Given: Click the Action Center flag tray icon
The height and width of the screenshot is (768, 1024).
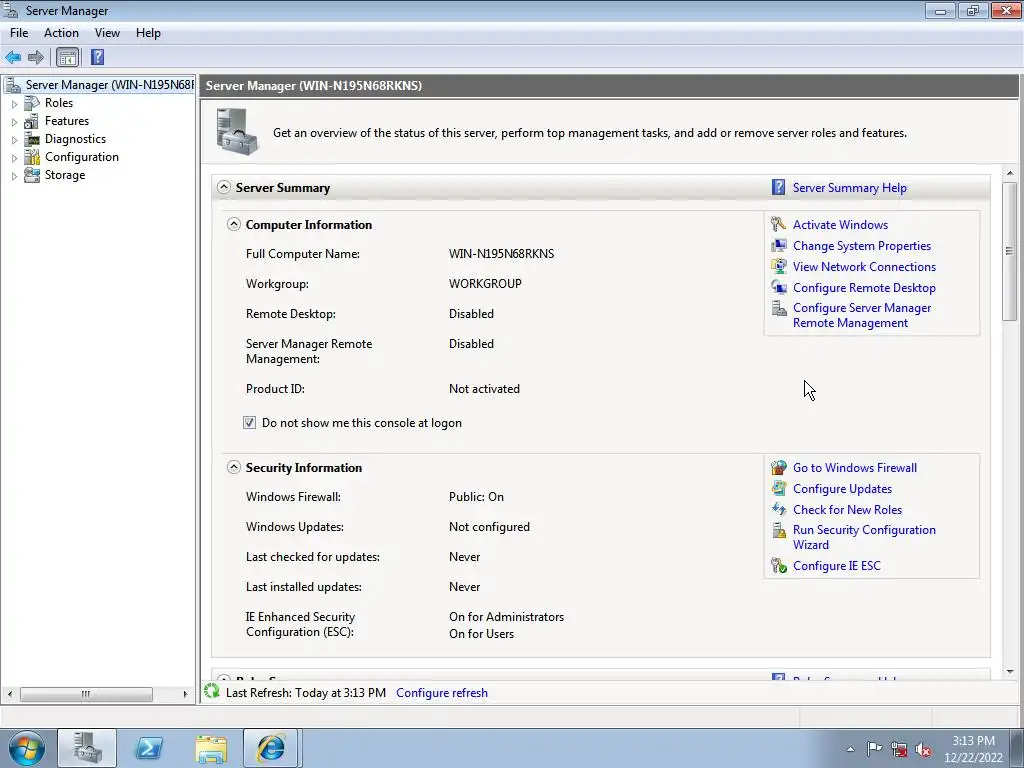Looking at the screenshot, I should (x=874, y=749).
